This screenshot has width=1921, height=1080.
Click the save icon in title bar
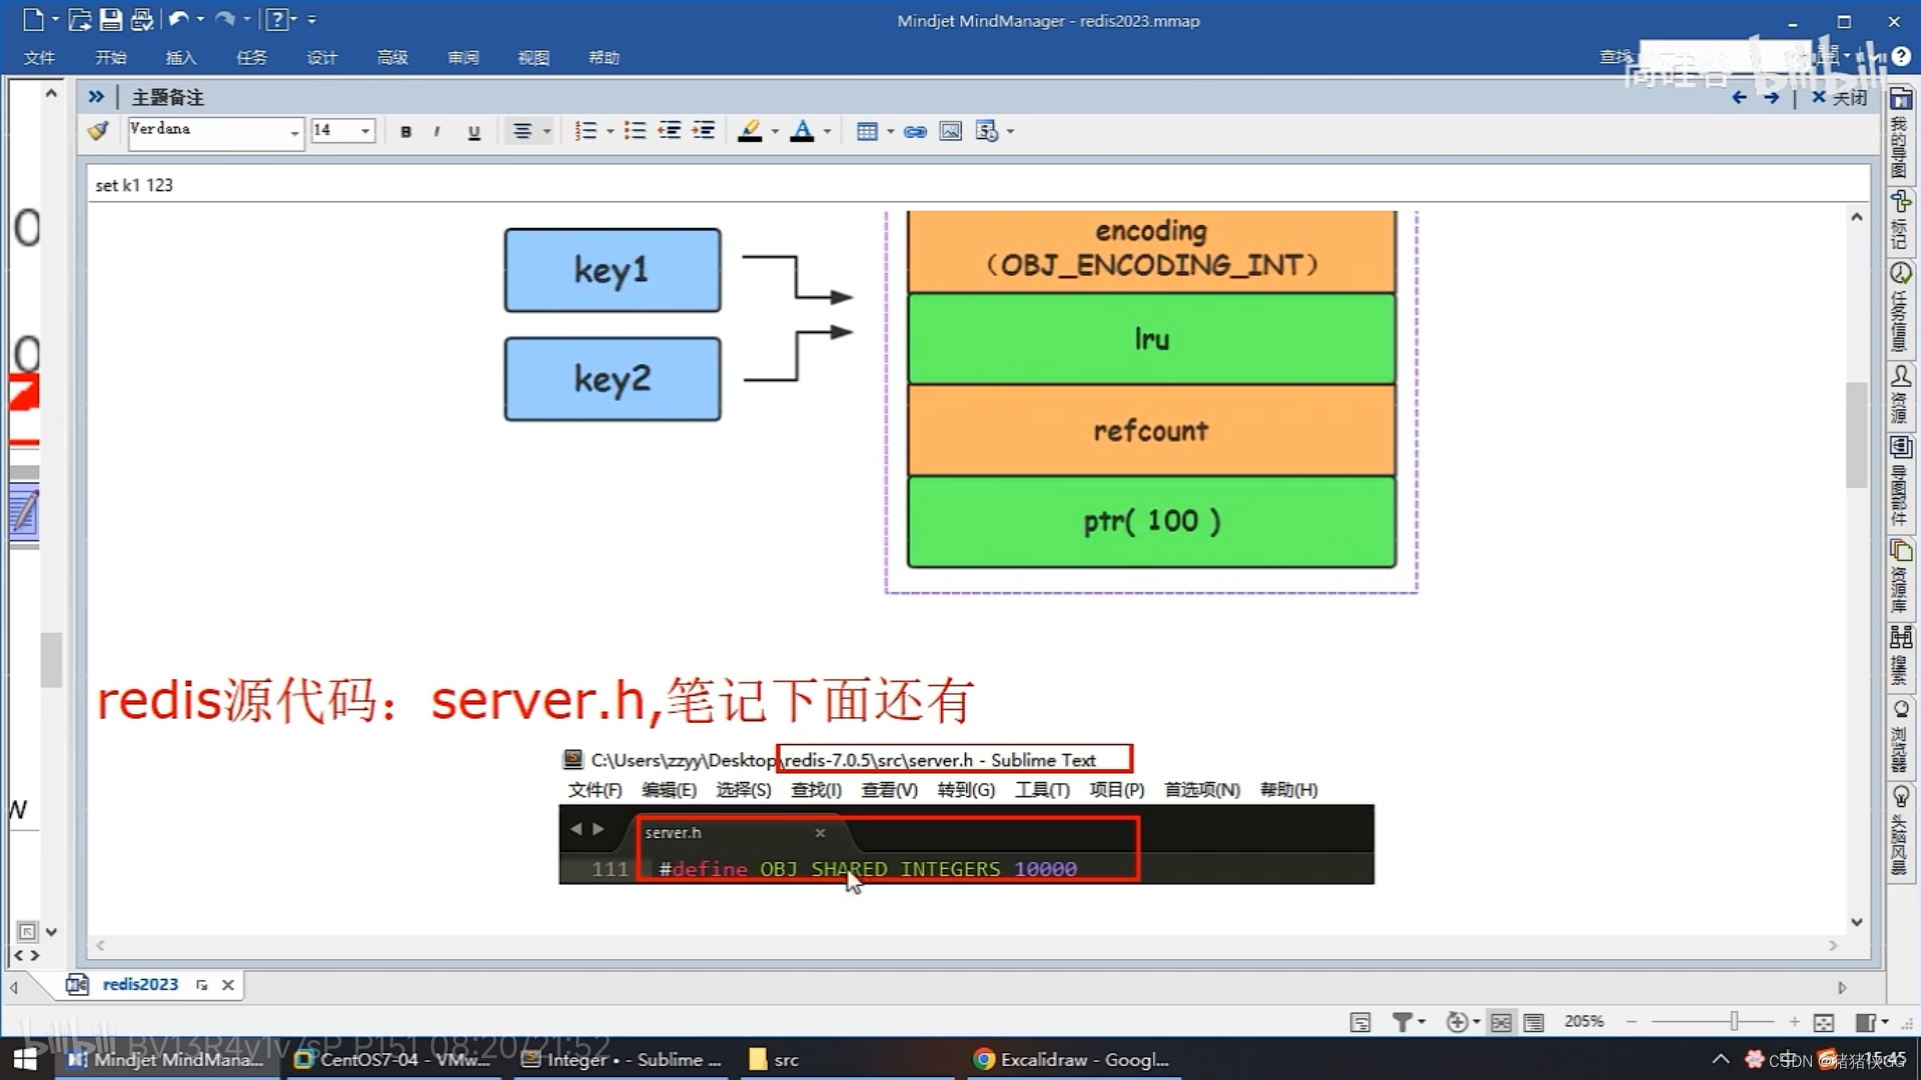pos(111,19)
